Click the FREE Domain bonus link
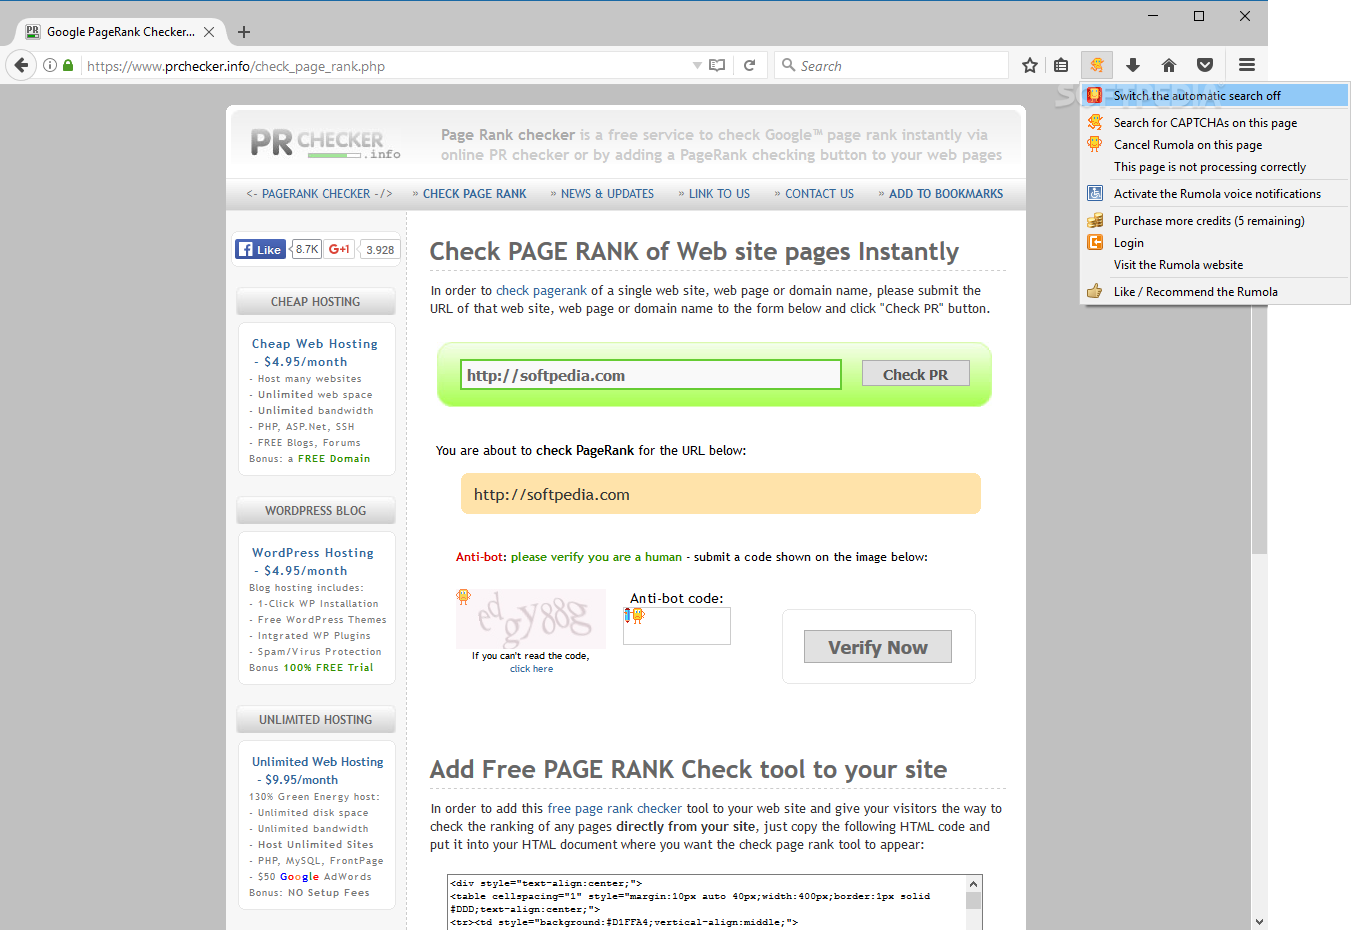 click(x=334, y=458)
